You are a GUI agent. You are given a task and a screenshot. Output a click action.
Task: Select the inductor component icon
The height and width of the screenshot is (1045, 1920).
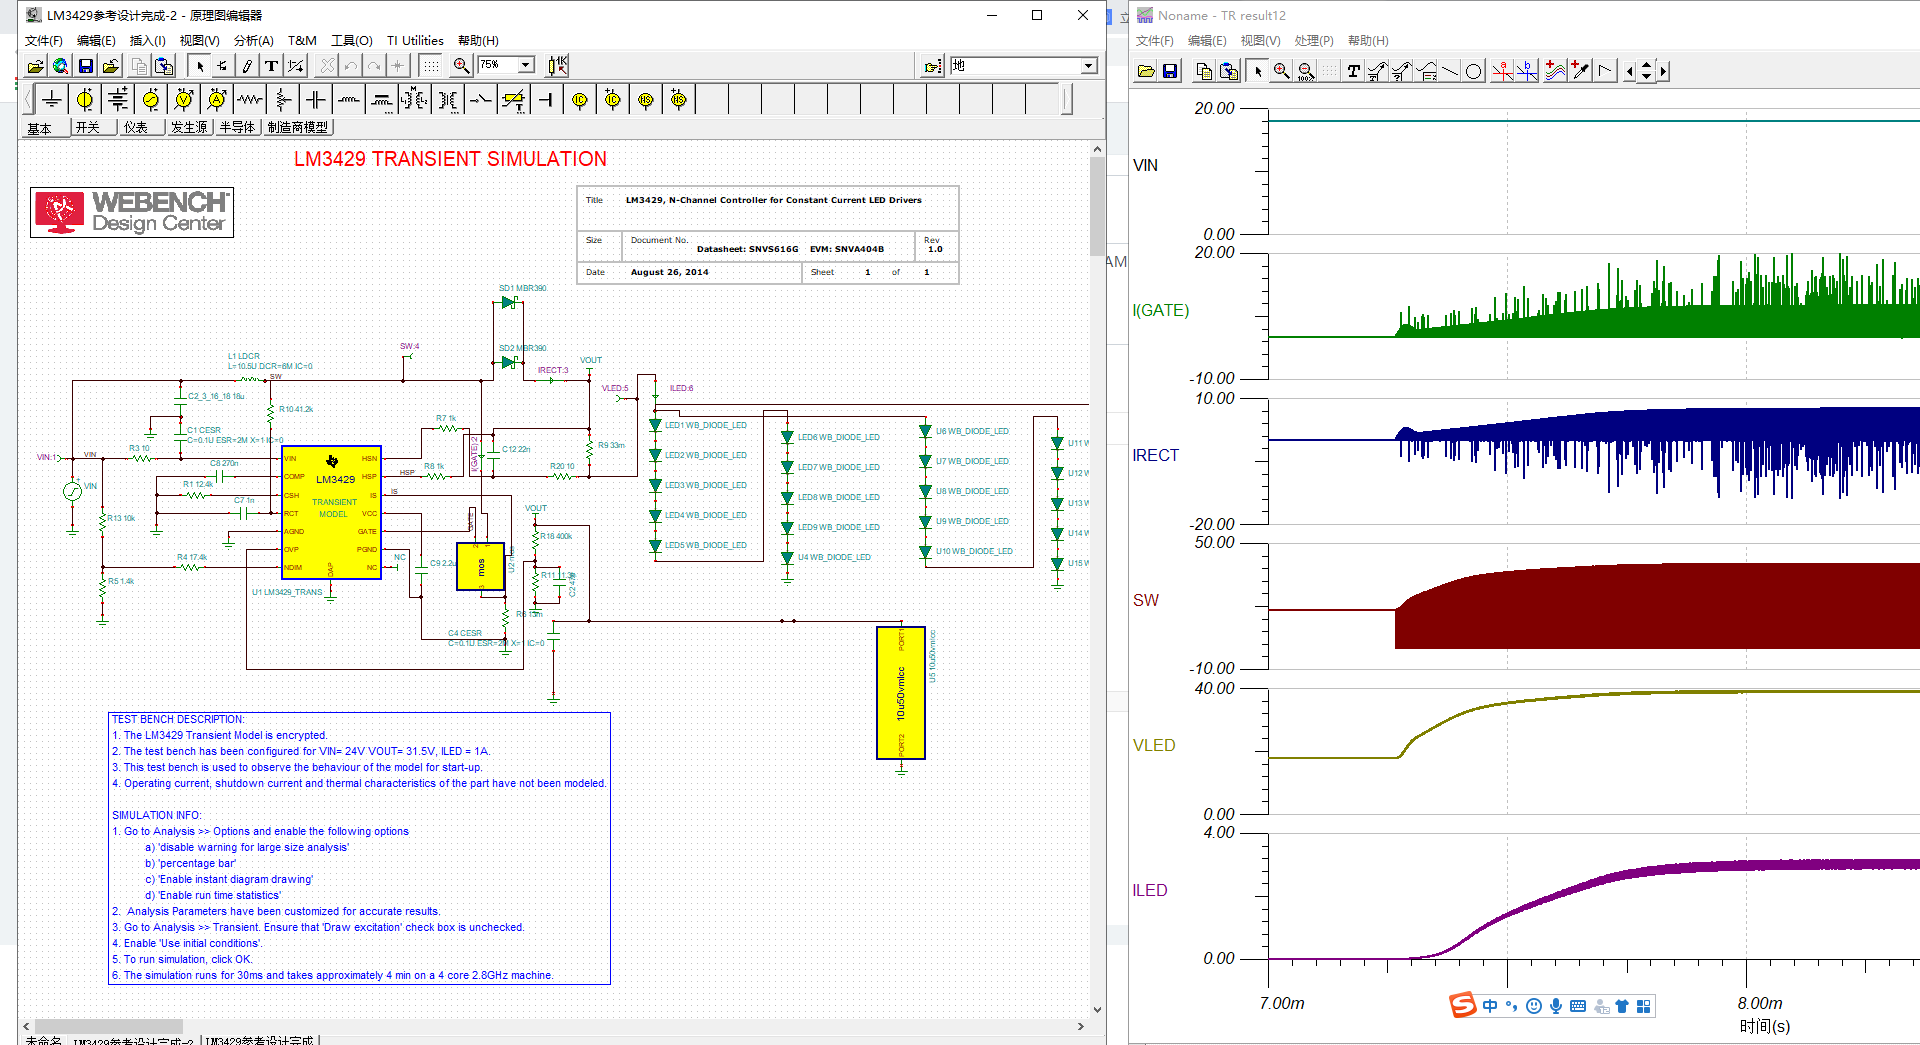click(x=349, y=100)
